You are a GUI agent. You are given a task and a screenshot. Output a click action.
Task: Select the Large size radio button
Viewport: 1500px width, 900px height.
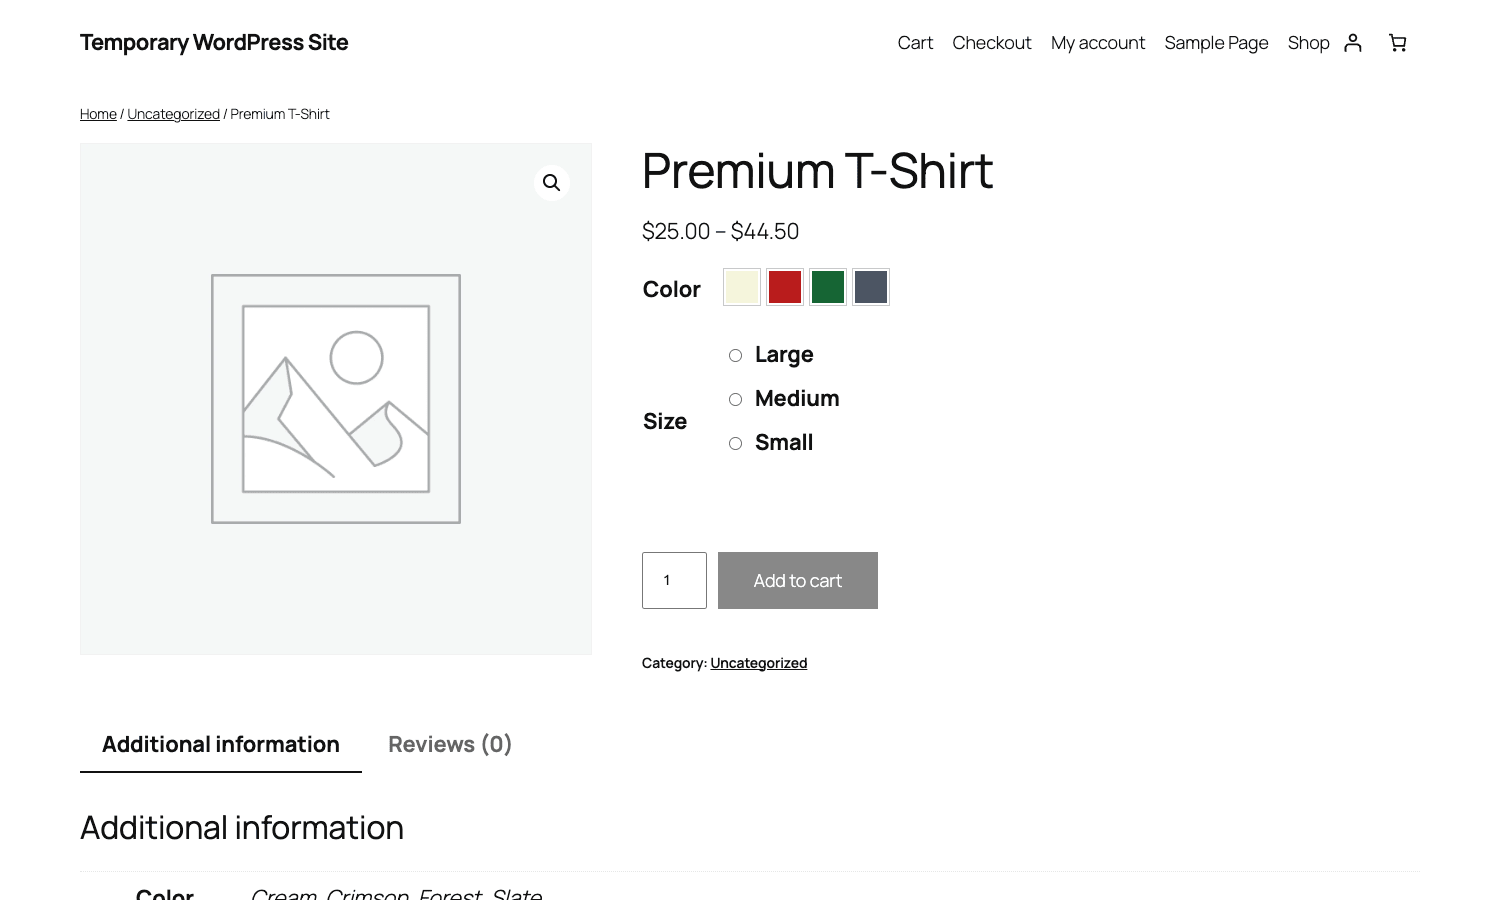click(x=735, y=355)
